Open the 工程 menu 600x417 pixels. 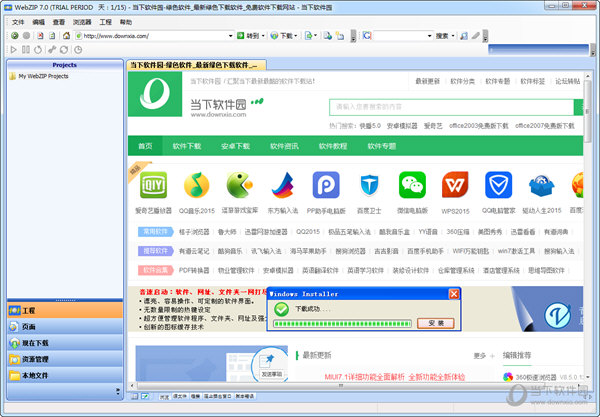click(x=106, y=22)
